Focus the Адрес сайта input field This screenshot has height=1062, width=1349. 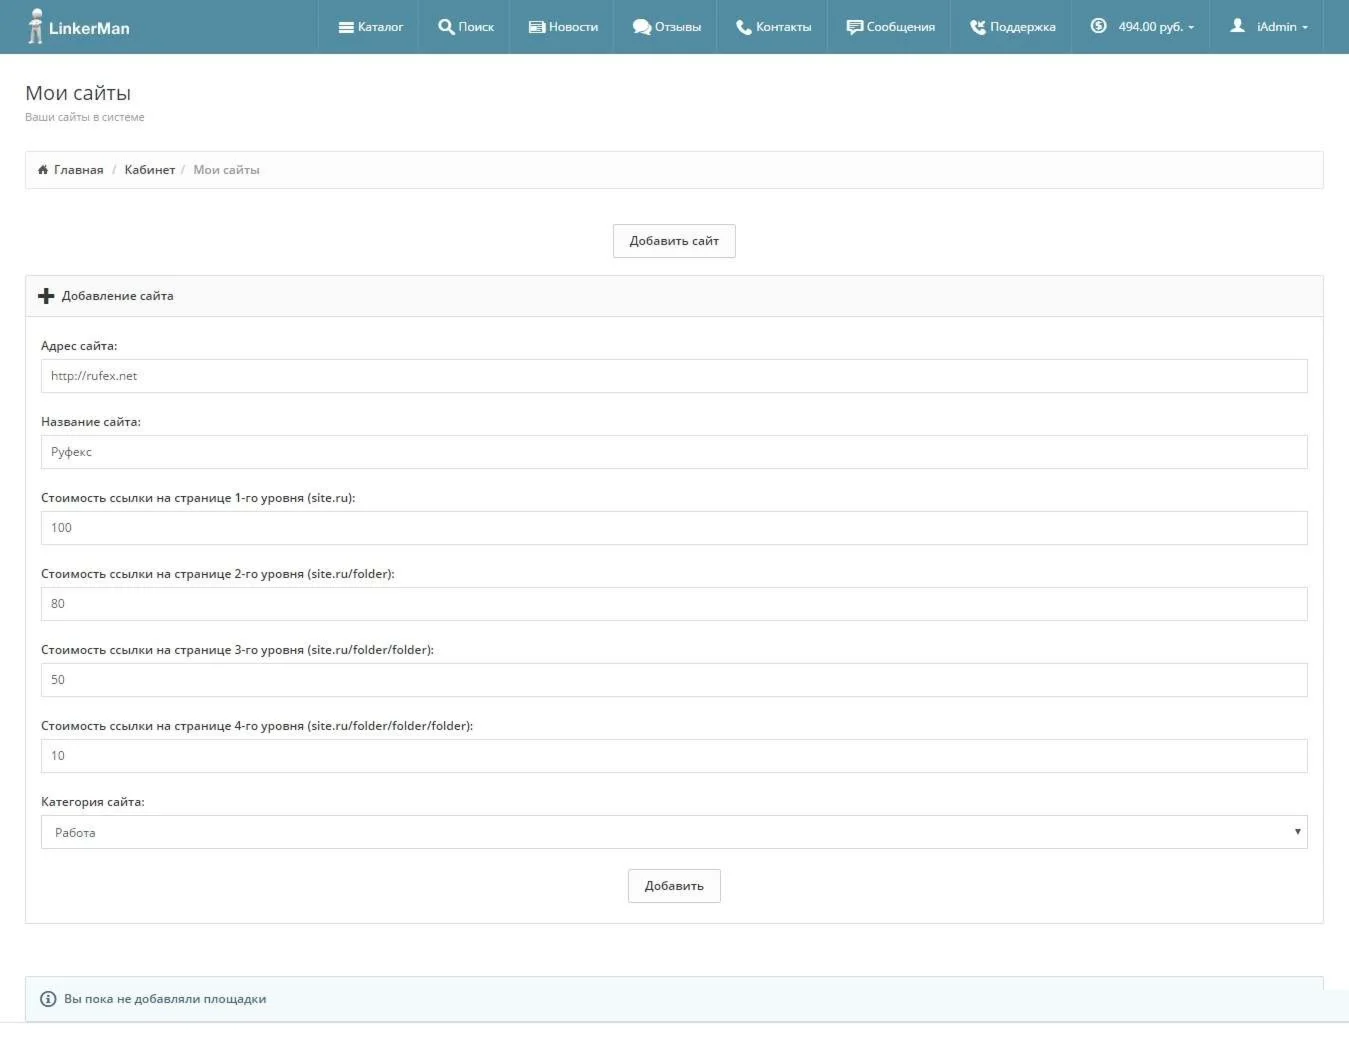point(673,376)
